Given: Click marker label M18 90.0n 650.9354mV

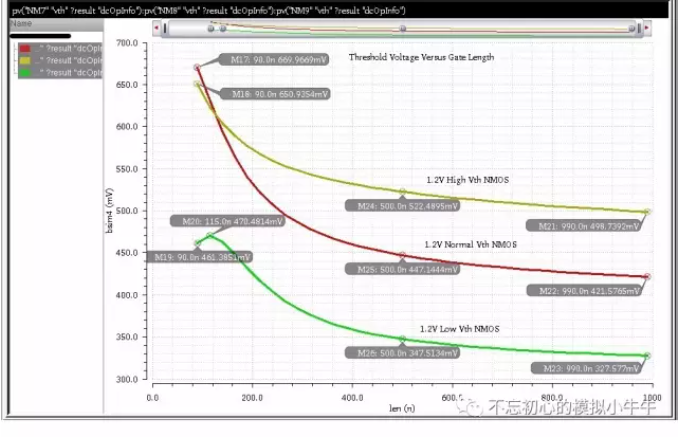Looking at the screenshot, I should (275, 94).
